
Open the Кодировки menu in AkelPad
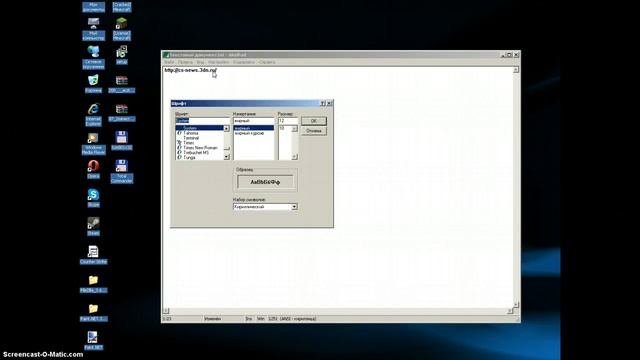[x=244, y=62]
